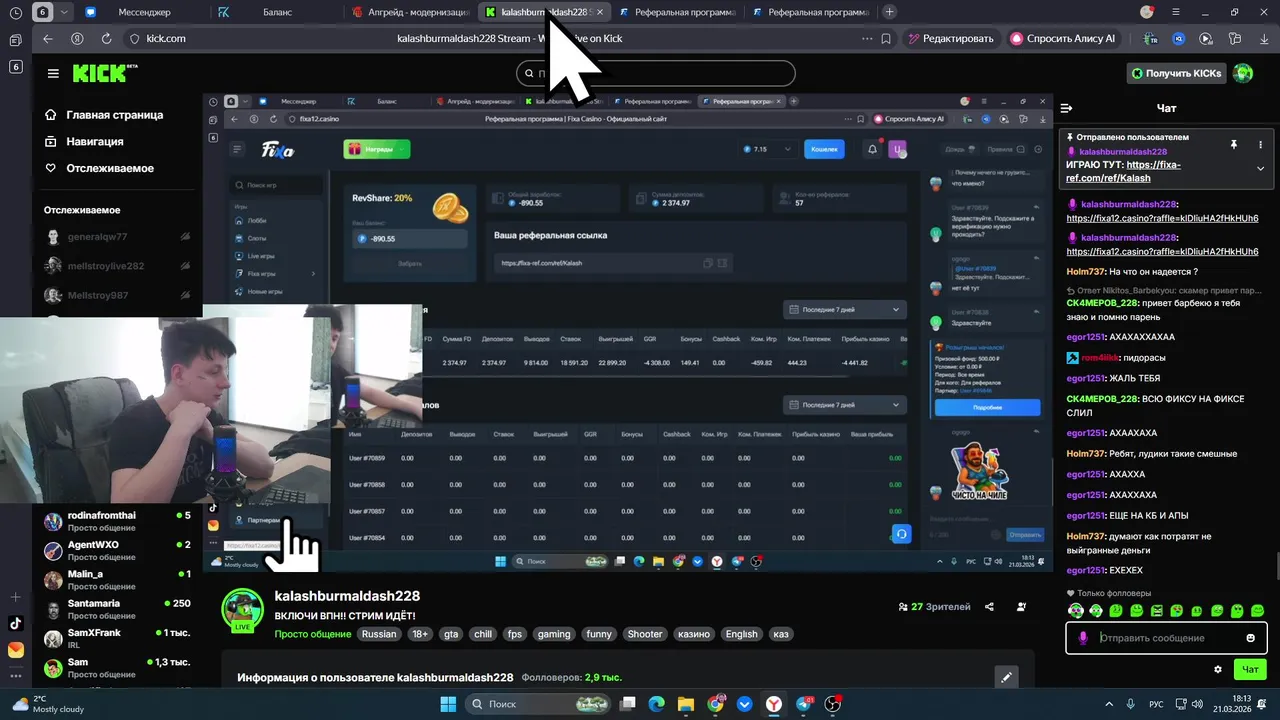
Task: Go back with browser back arrow
Action: coord(47,38)
